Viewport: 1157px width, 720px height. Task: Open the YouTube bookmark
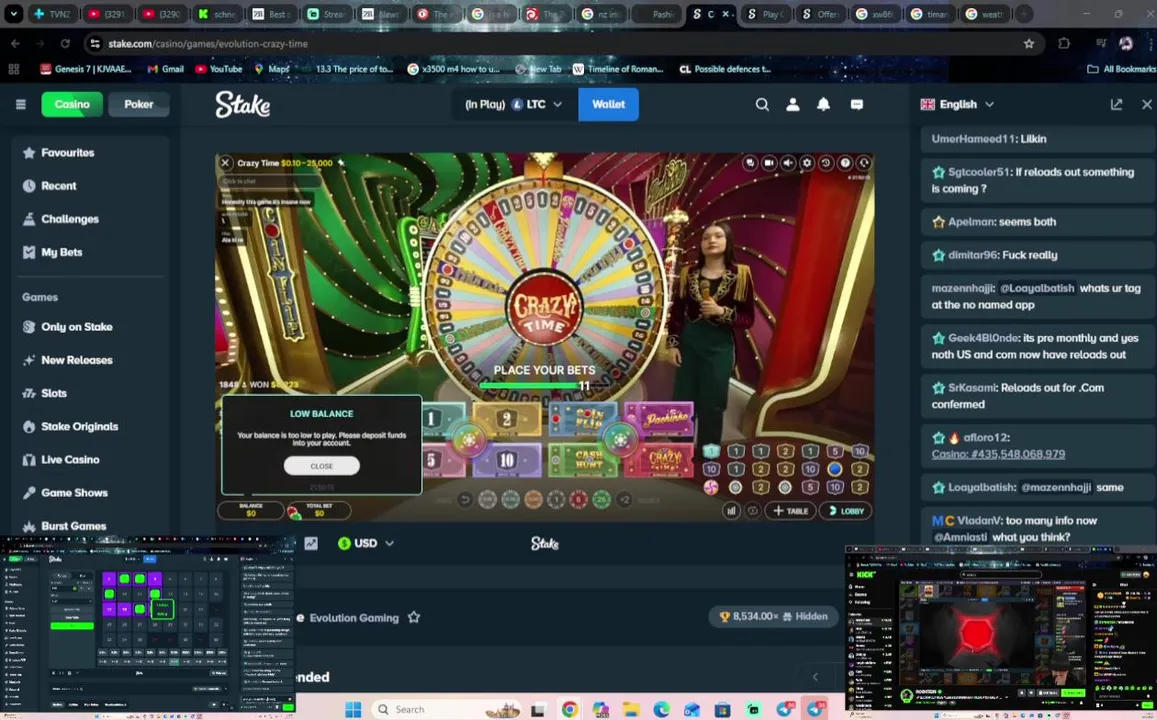218,69
